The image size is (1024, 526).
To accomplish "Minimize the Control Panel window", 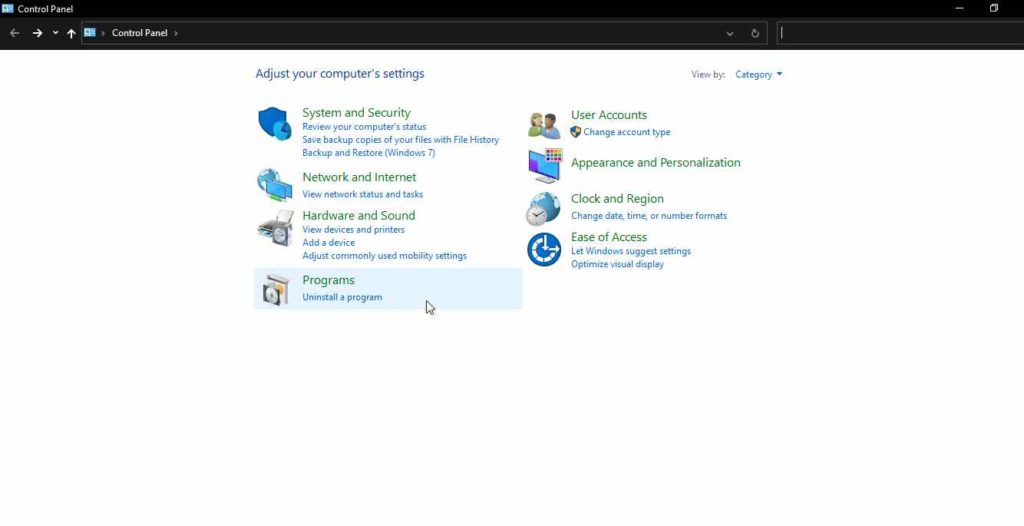I will coord(959,8).
